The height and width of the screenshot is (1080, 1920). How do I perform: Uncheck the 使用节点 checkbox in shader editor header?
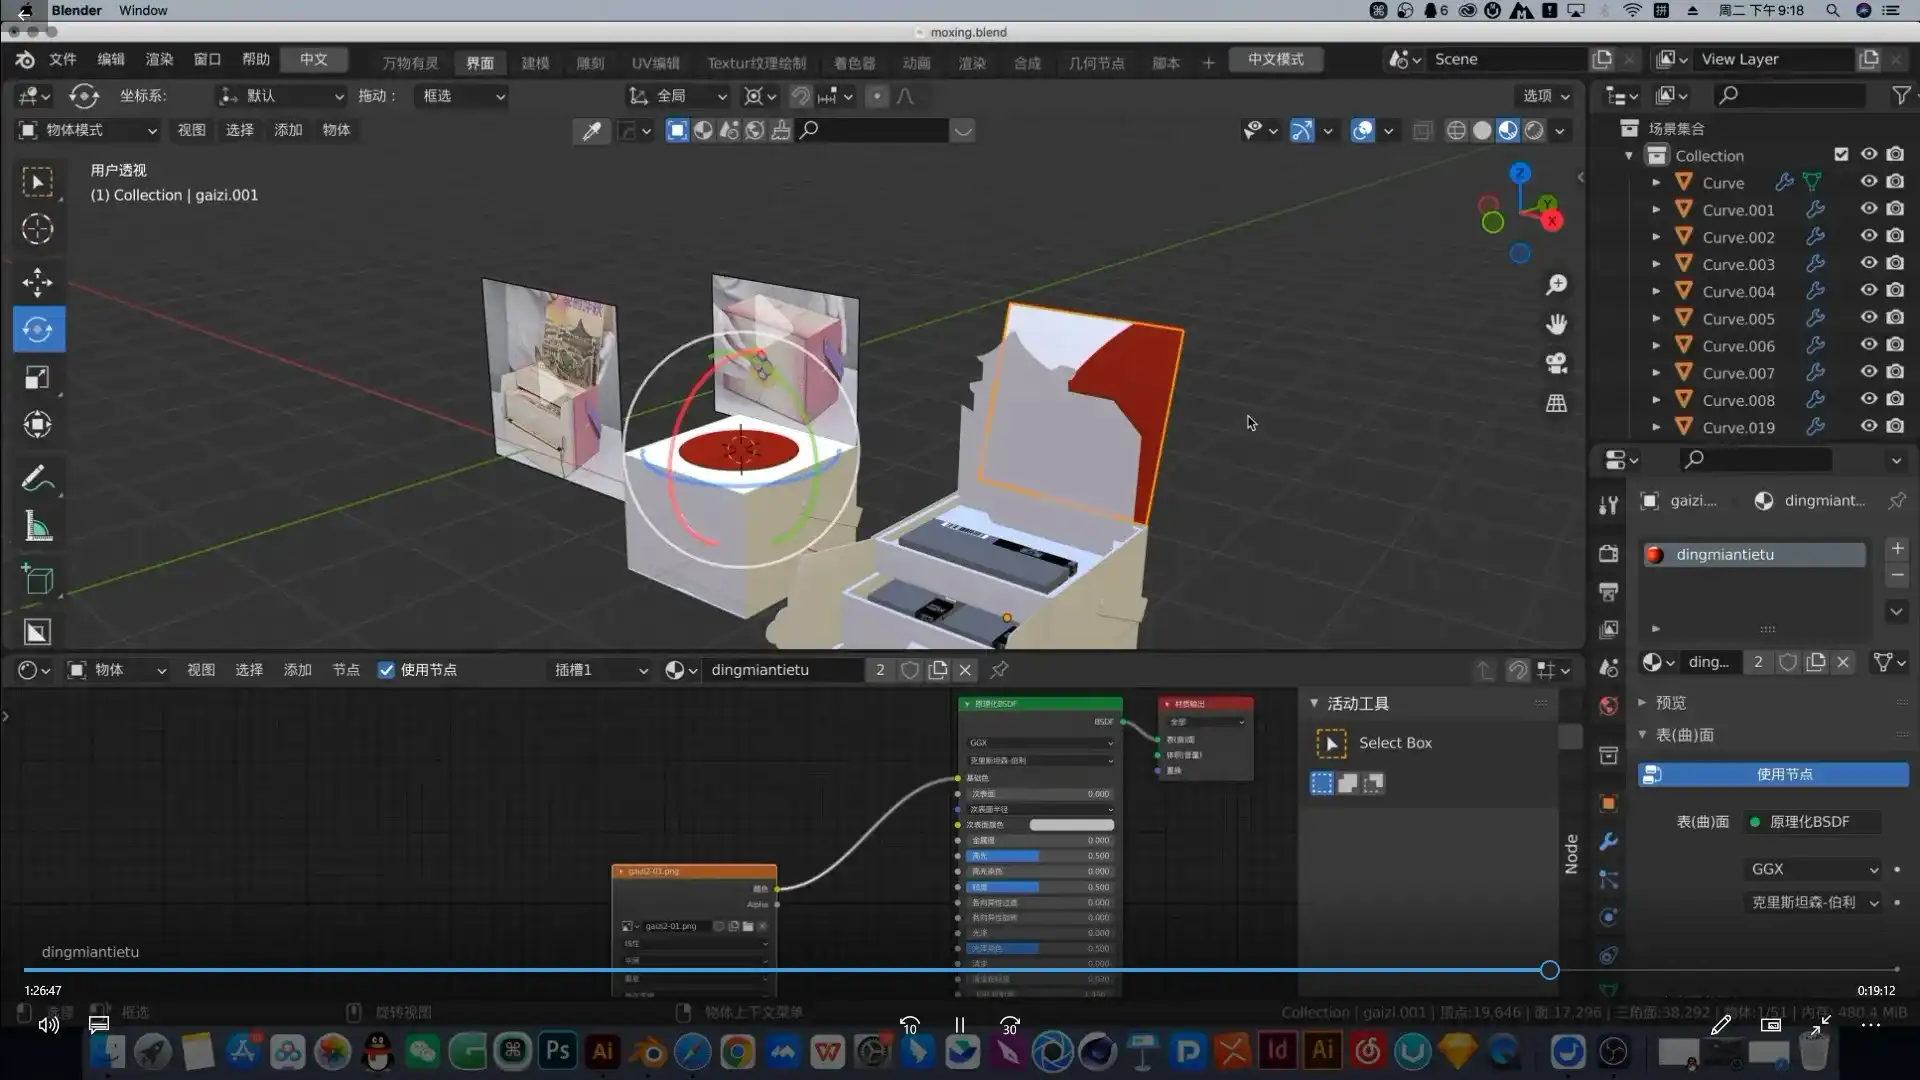pos(387,670)
